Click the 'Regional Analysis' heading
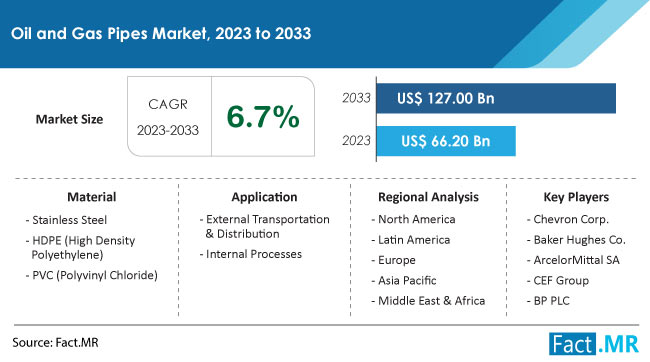Screen dimensions: 650x362 428,197
